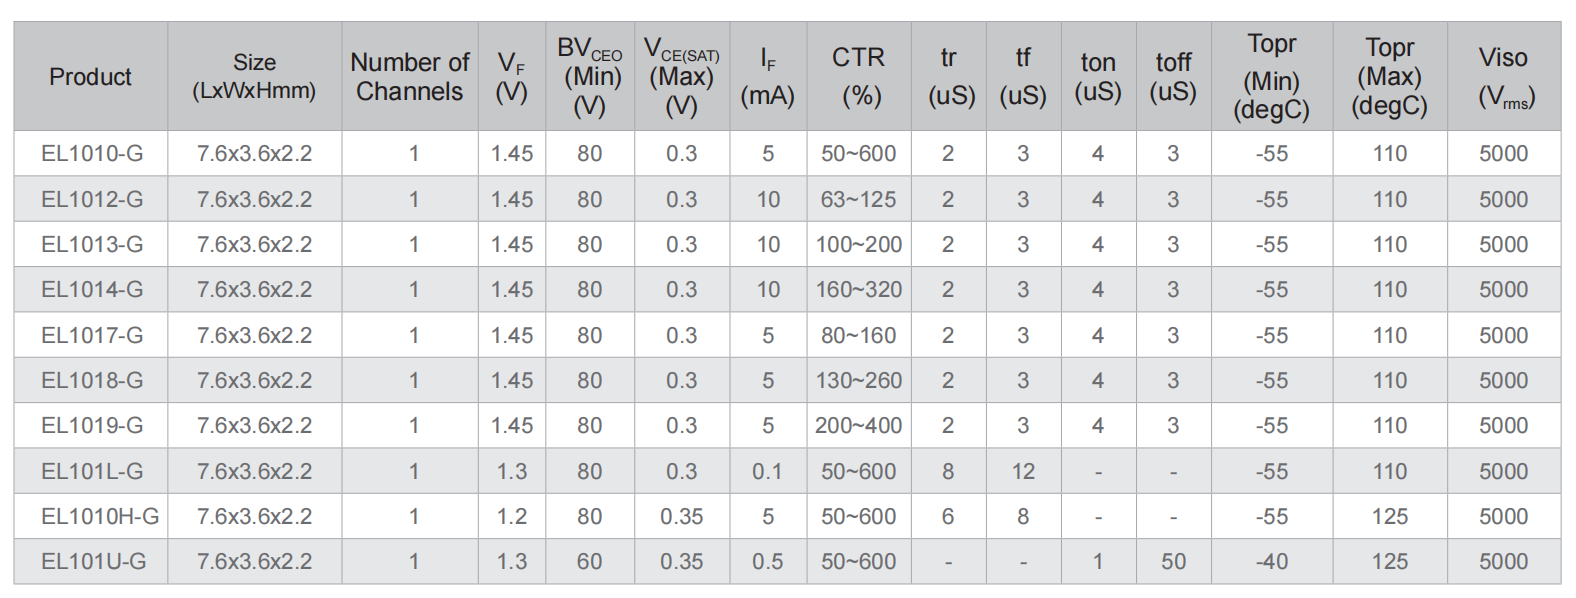Click the EL1019-G product name
Image resolution: width=1576 pixels, height=598 pixels.
91,425
